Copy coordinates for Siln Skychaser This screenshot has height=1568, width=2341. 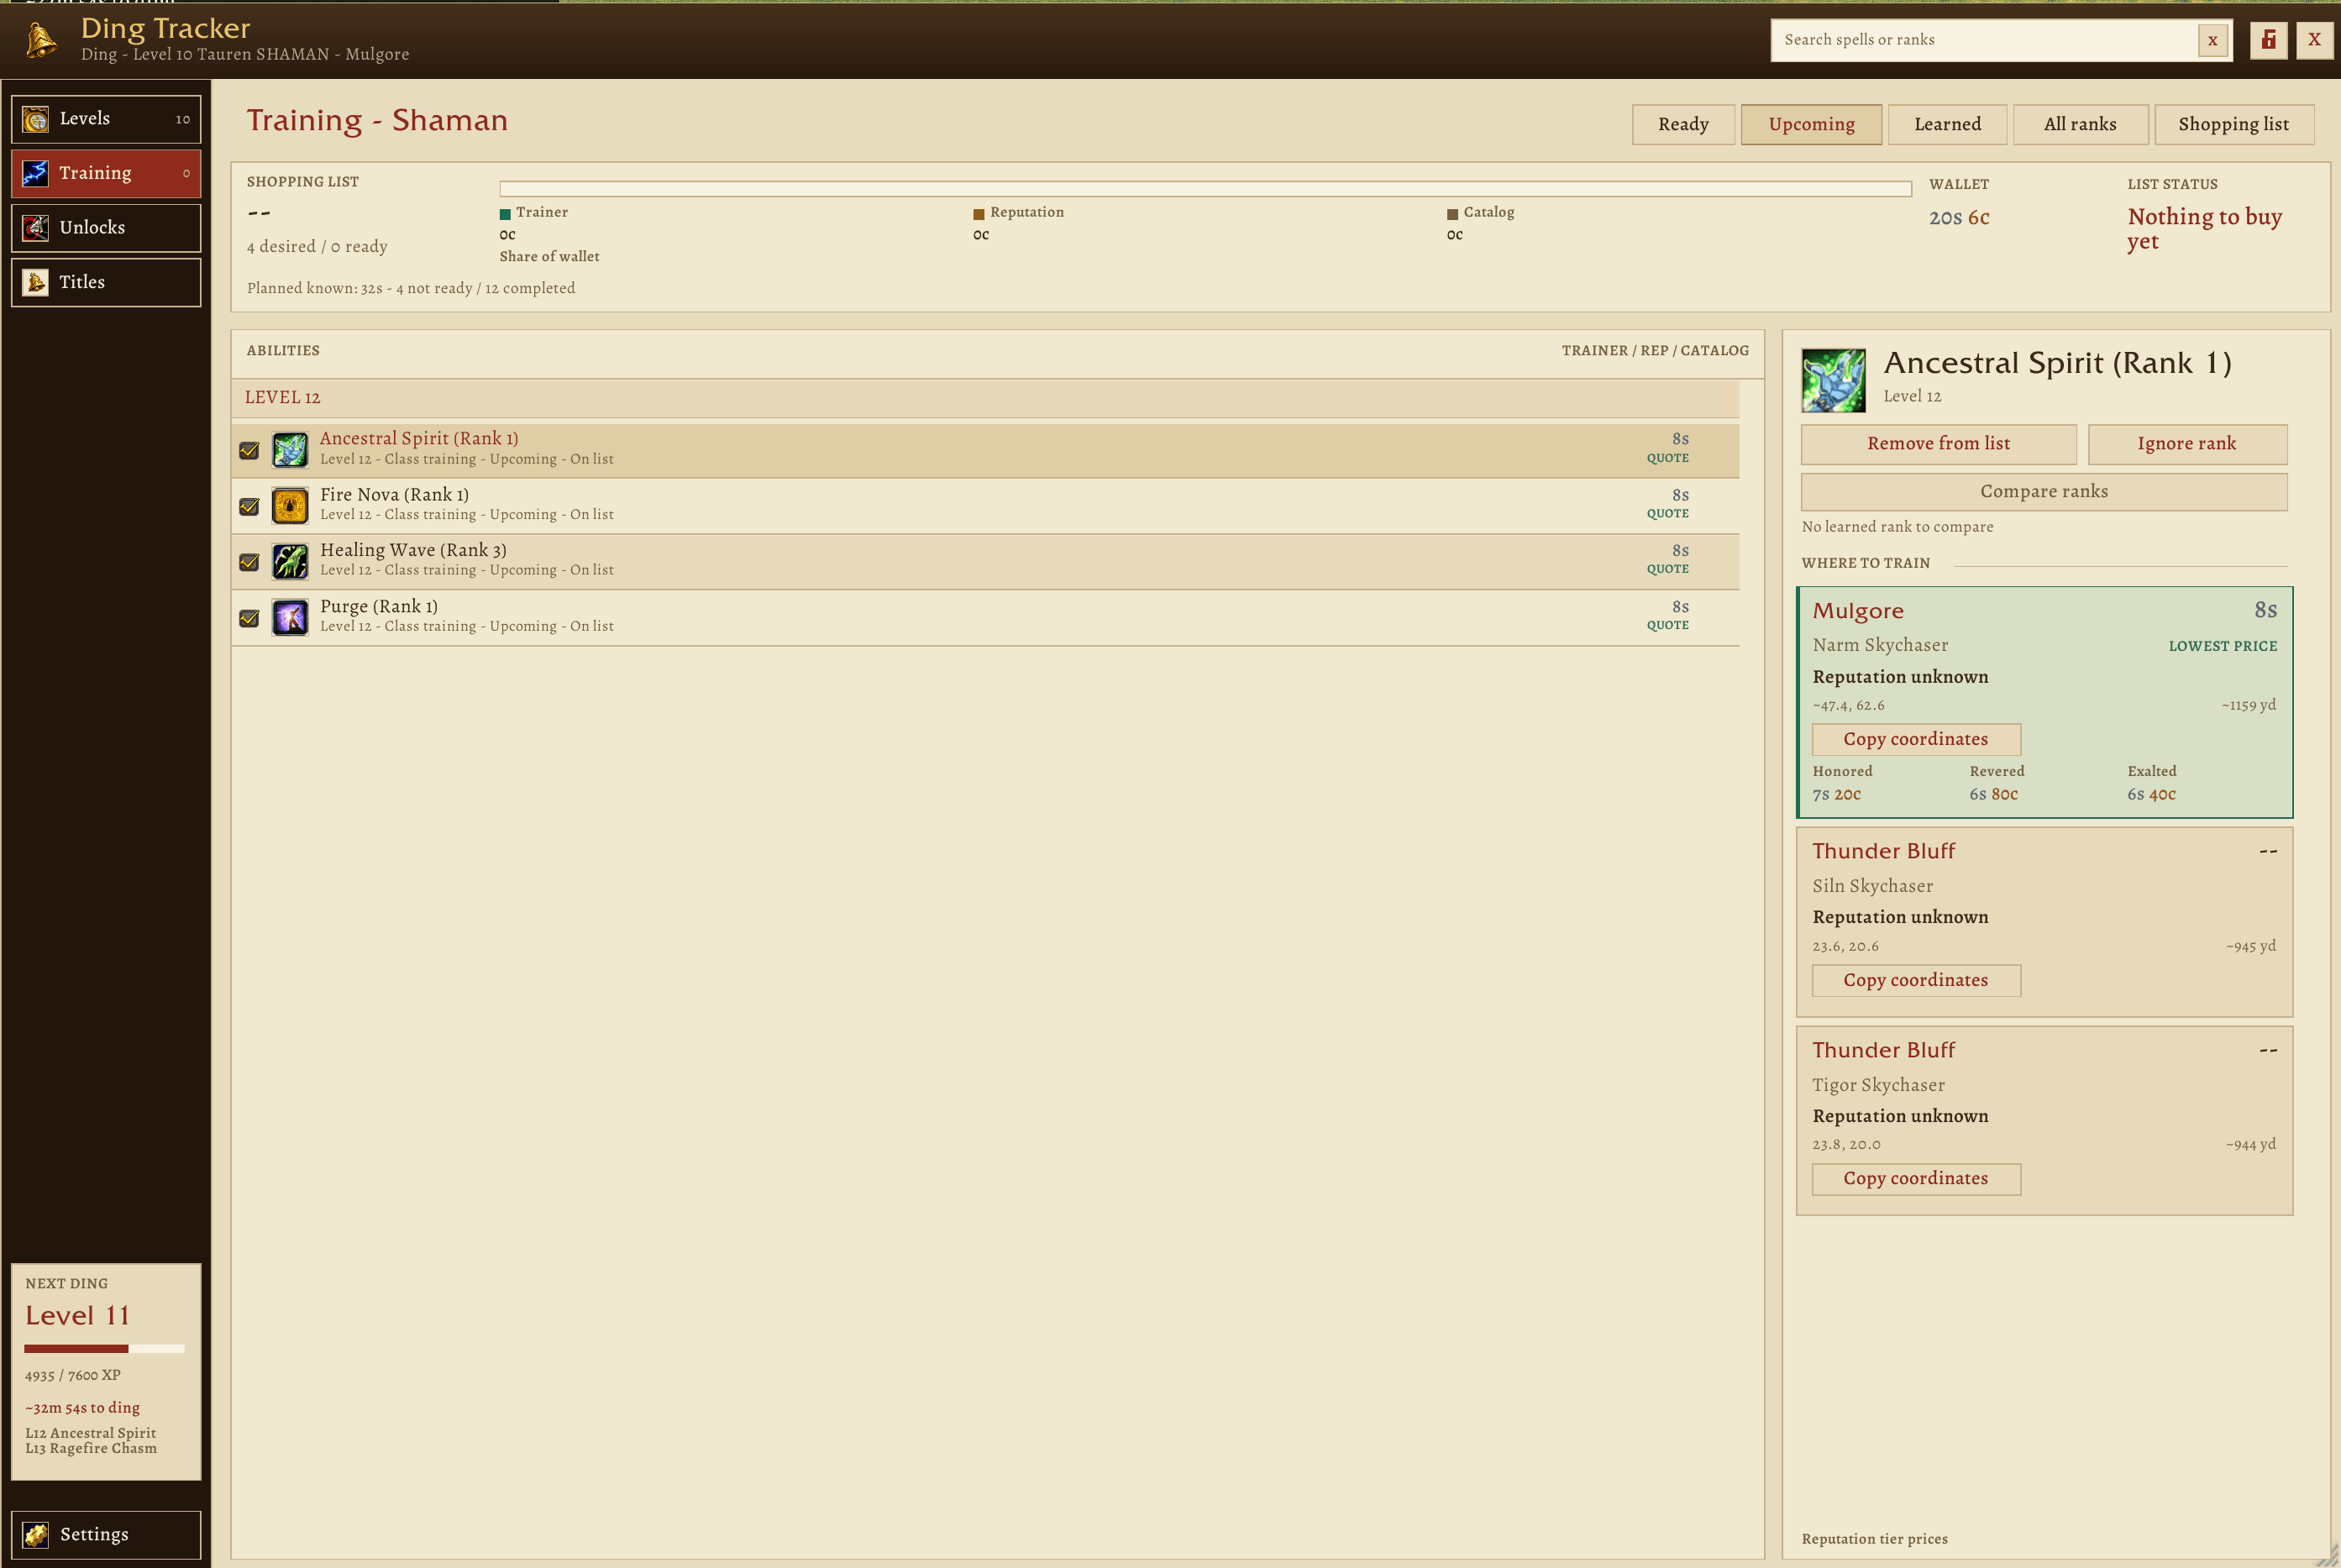tap(1916, 981)
